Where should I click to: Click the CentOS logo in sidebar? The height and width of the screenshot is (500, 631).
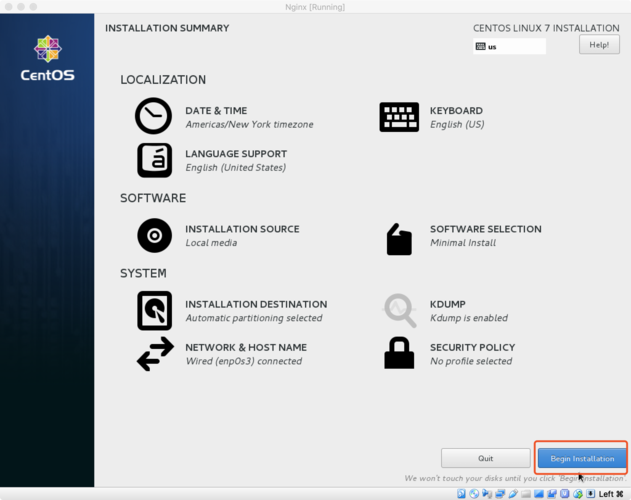(47, 58)
